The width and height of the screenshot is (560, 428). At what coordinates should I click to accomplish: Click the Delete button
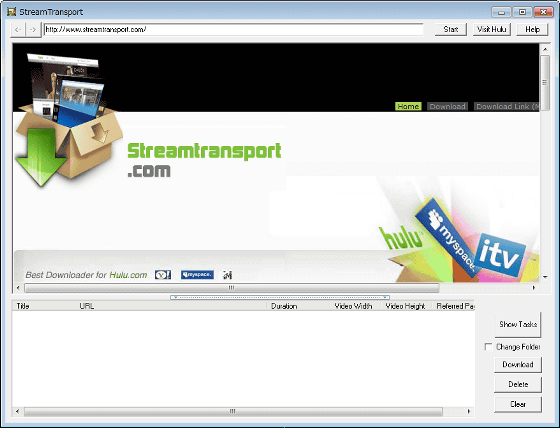coord(518,385)
